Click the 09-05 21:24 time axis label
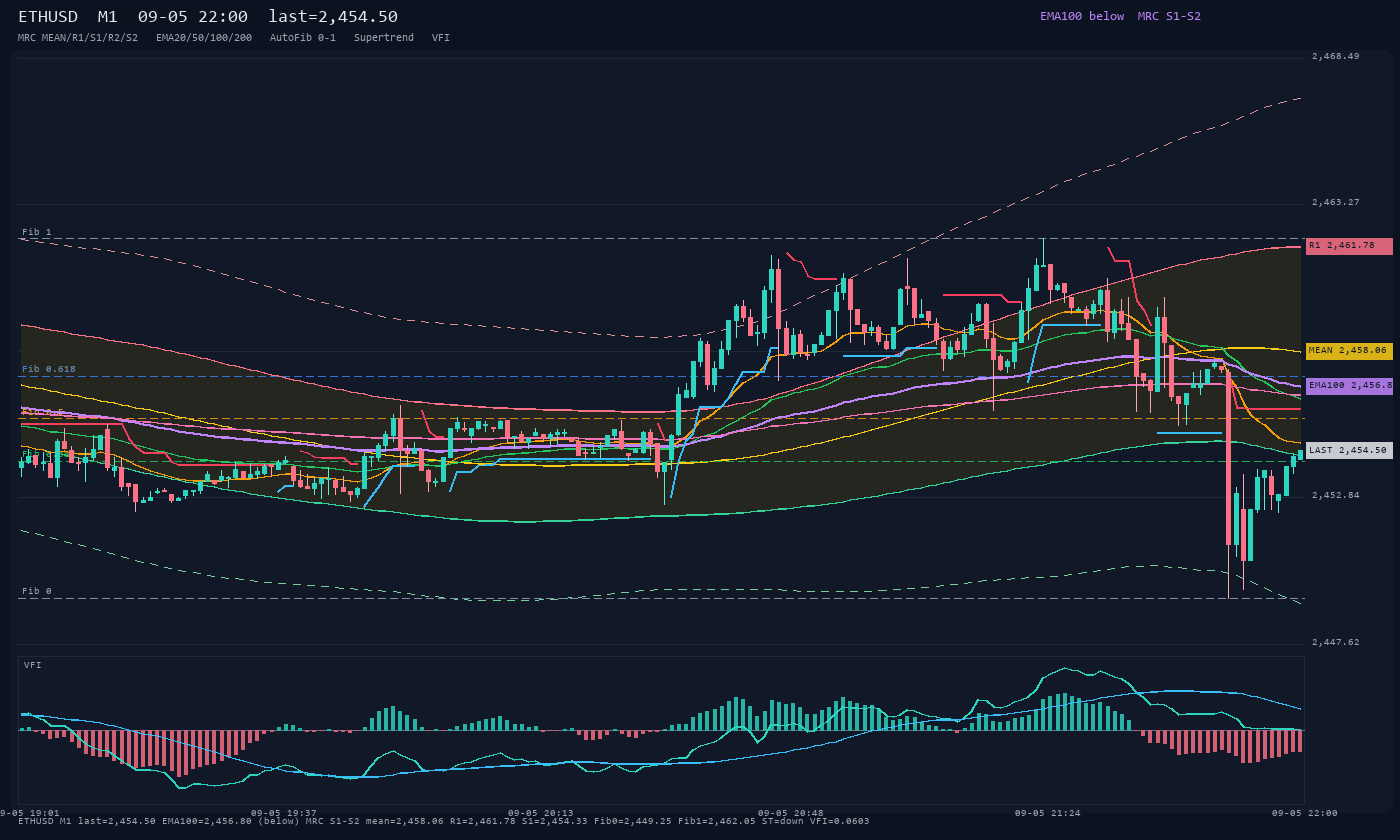 [1048, 813]
